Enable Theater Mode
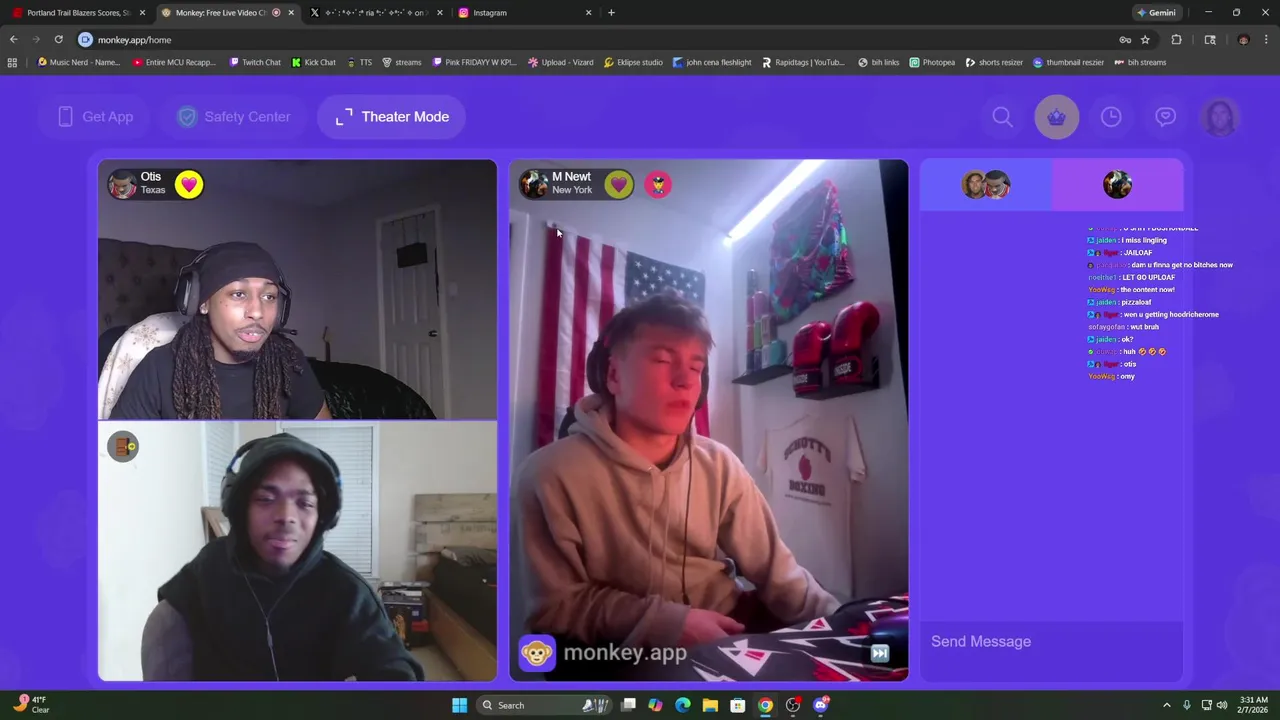 (392, 117)
